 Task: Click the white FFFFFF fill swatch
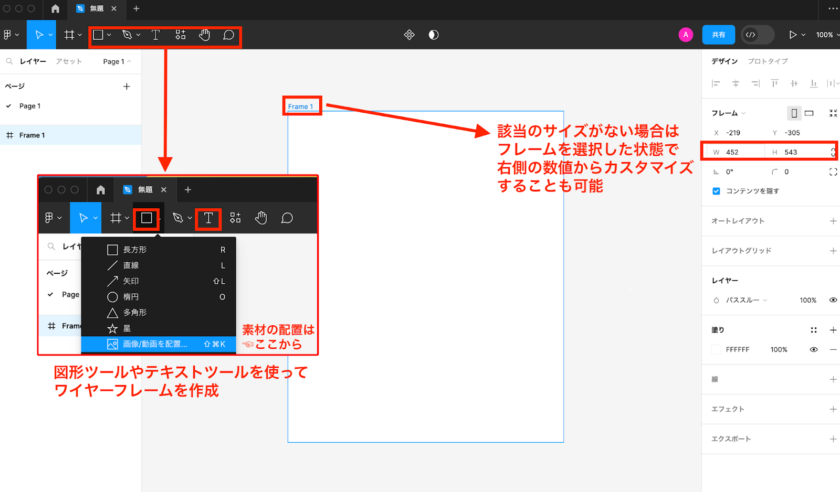click(x=716, y=349)
